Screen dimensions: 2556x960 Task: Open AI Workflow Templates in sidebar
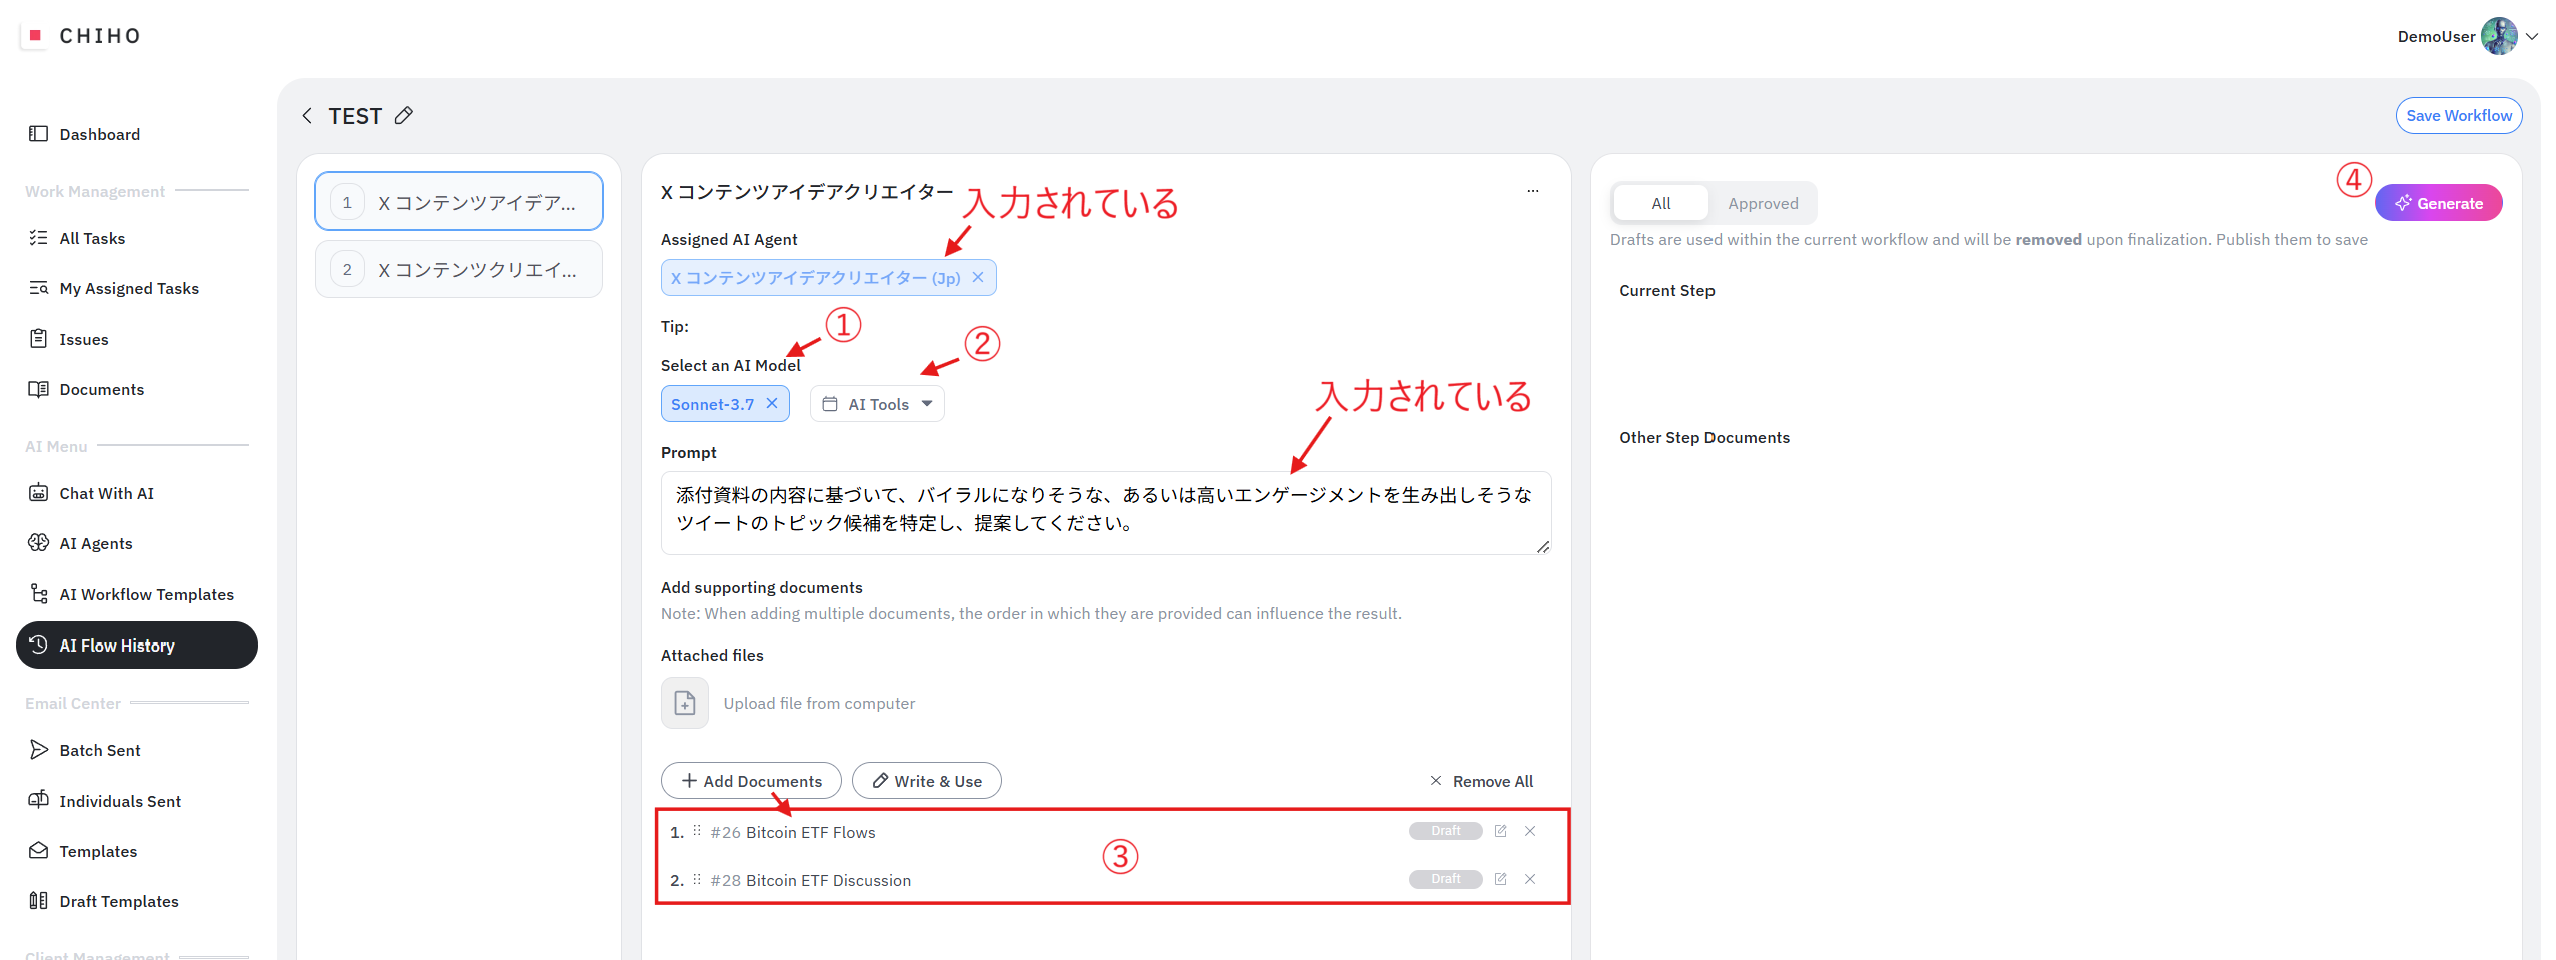[x=146, y=594]
